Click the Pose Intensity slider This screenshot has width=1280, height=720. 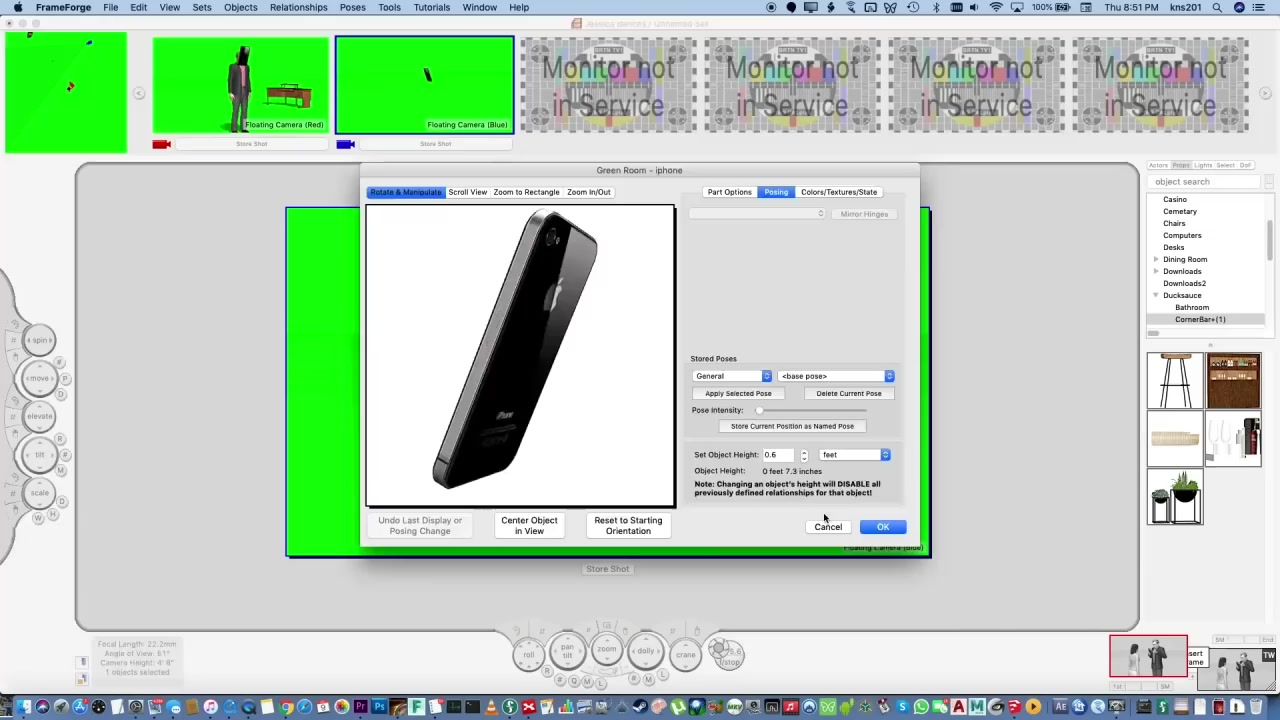(x=812, y=410)
